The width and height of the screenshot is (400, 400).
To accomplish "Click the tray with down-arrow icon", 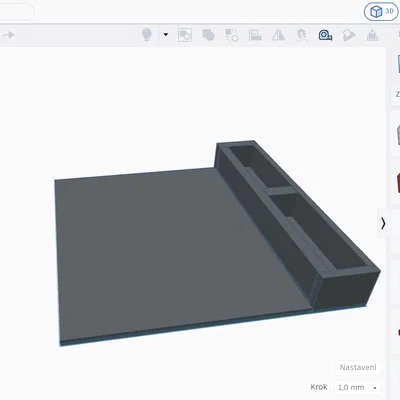I will tap(372, 35).
